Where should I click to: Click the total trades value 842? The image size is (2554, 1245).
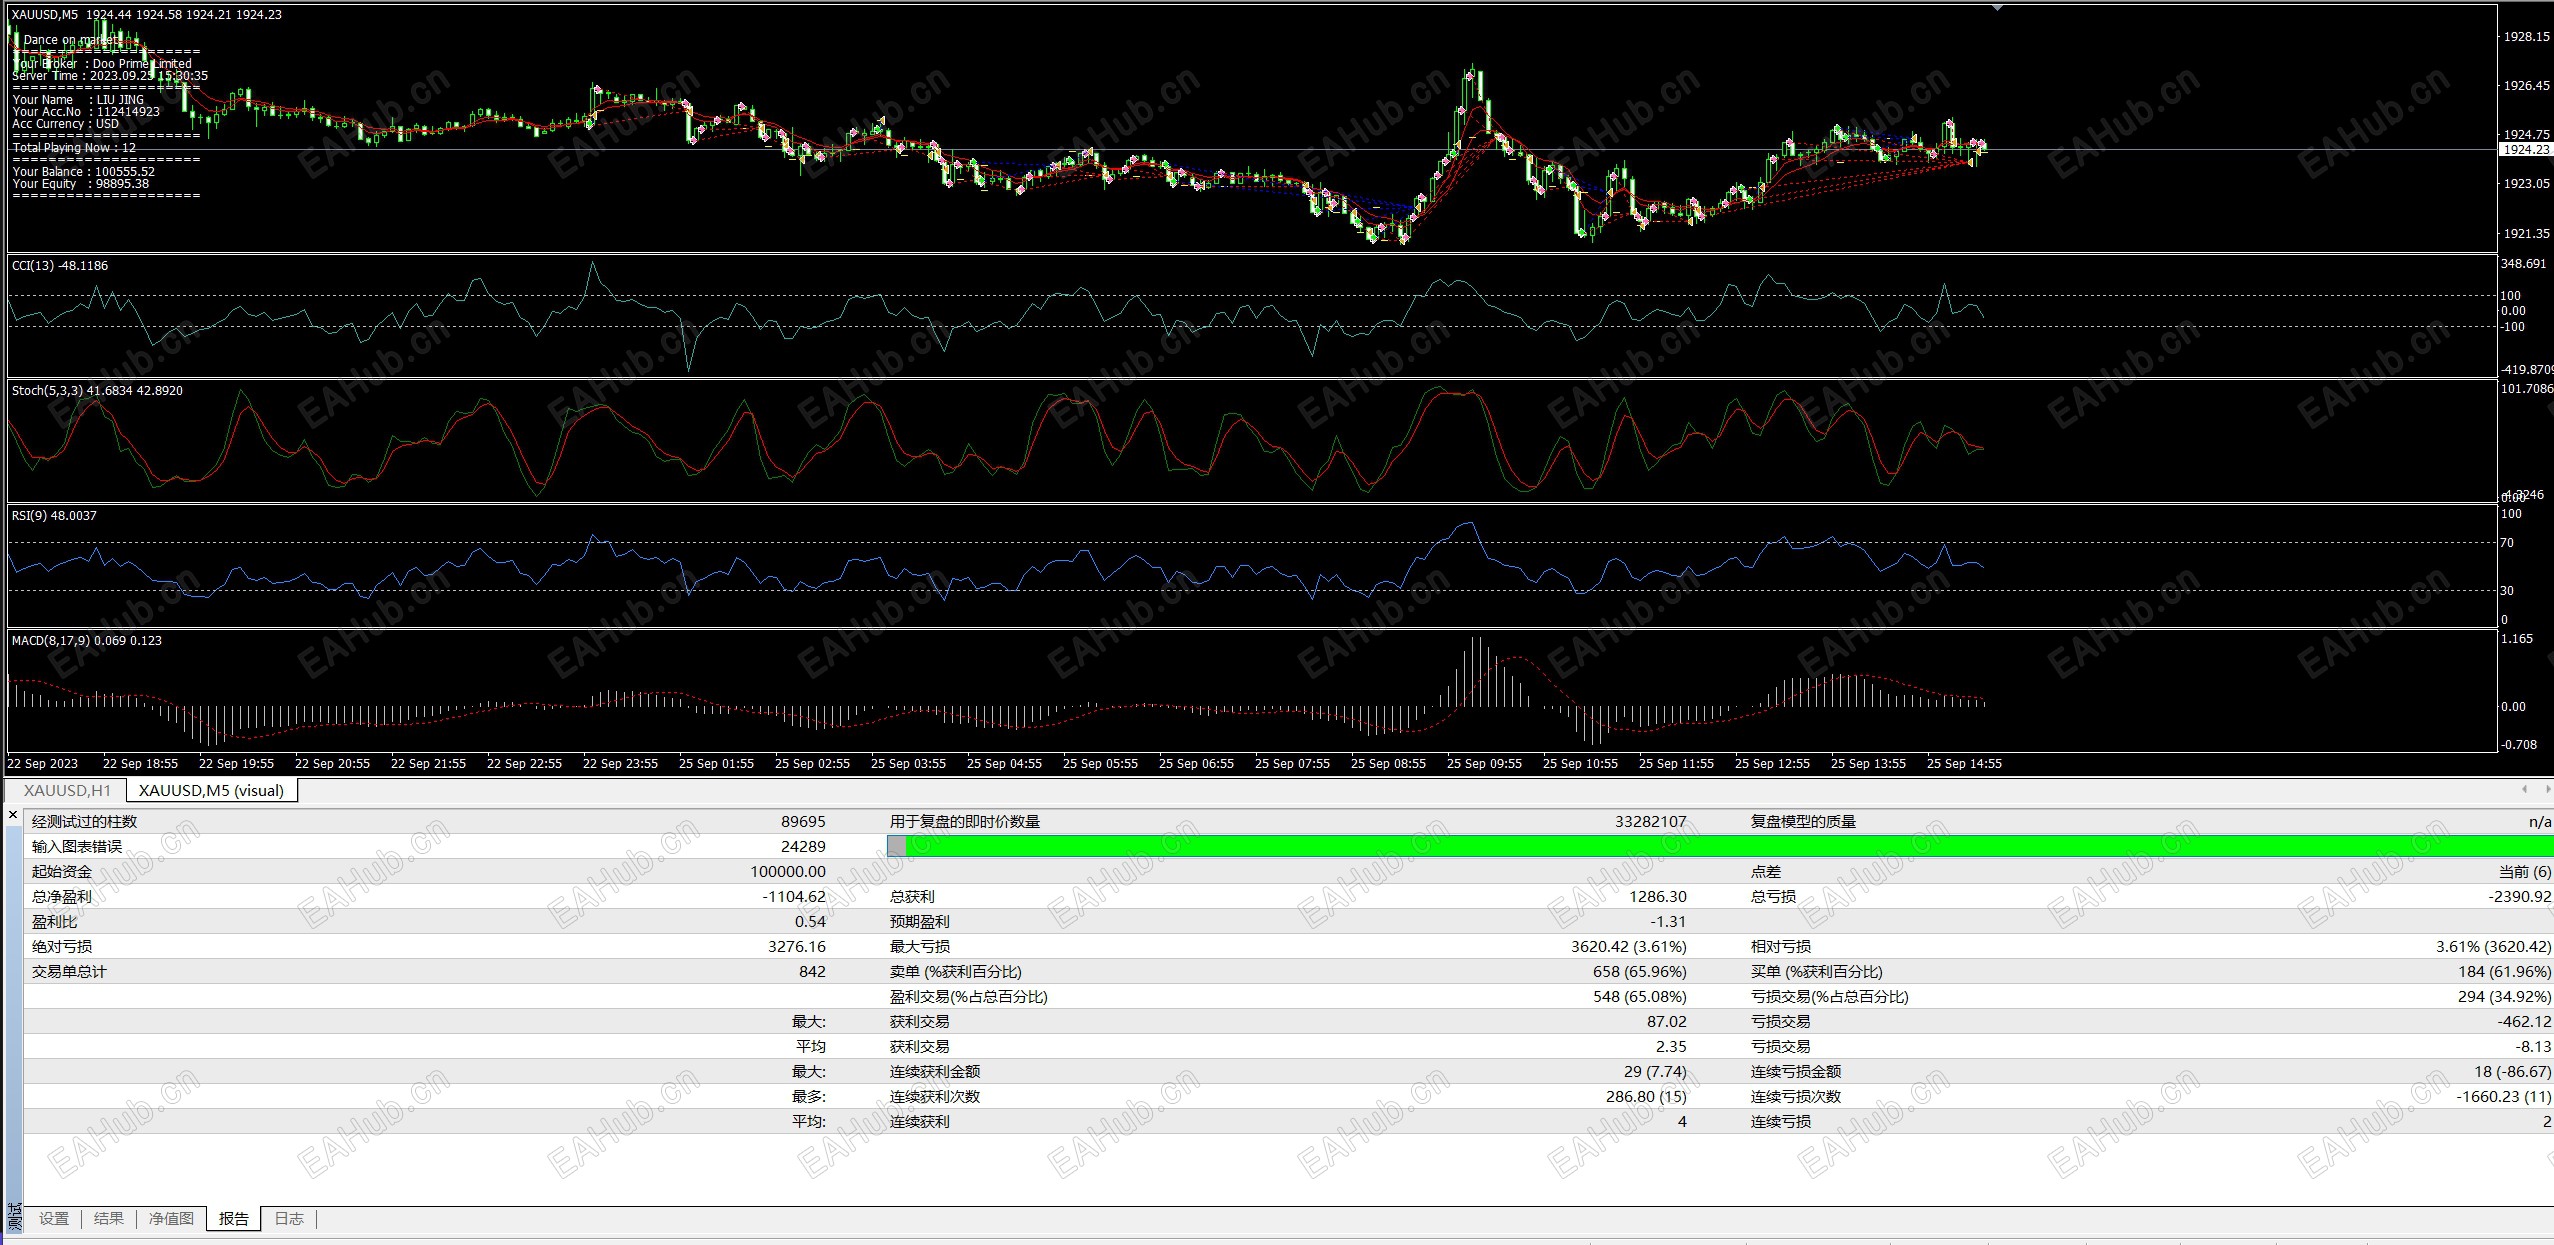812,972
